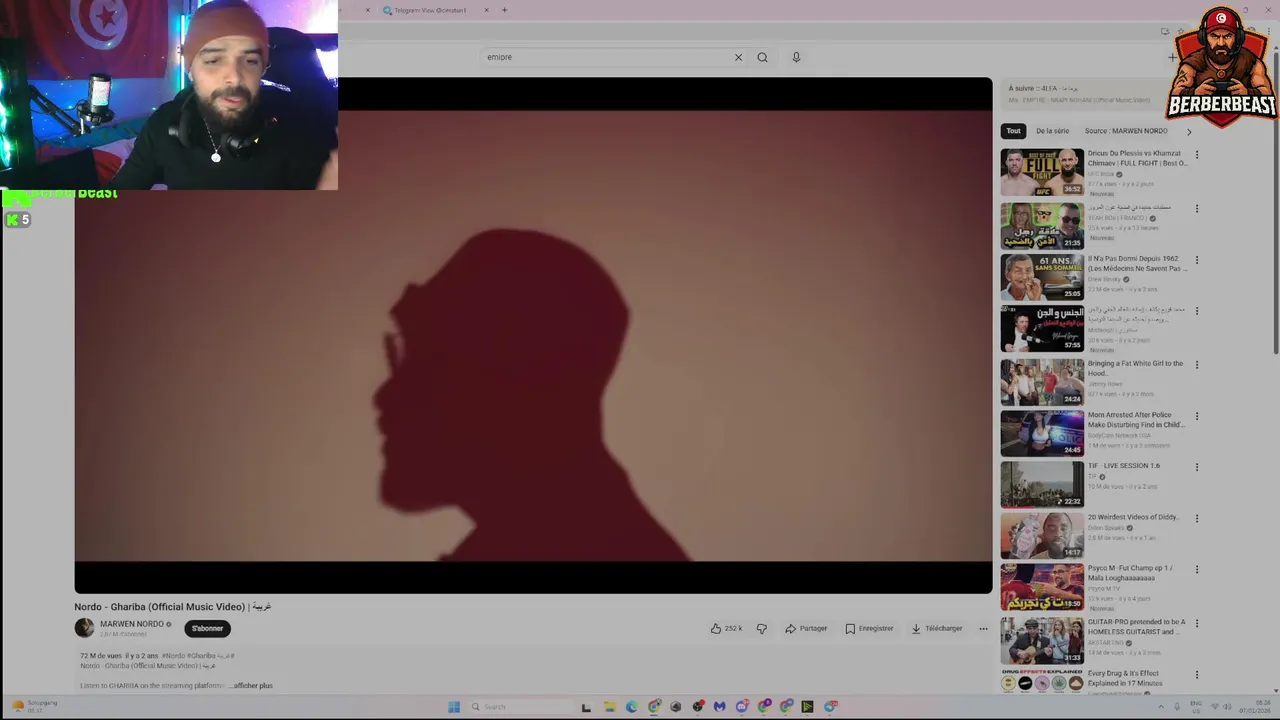Image resolution: width=1280 pixels, height=720 pixels.
Task: Open options menu for GUITAR PRO video
Action: (1197, 623)
